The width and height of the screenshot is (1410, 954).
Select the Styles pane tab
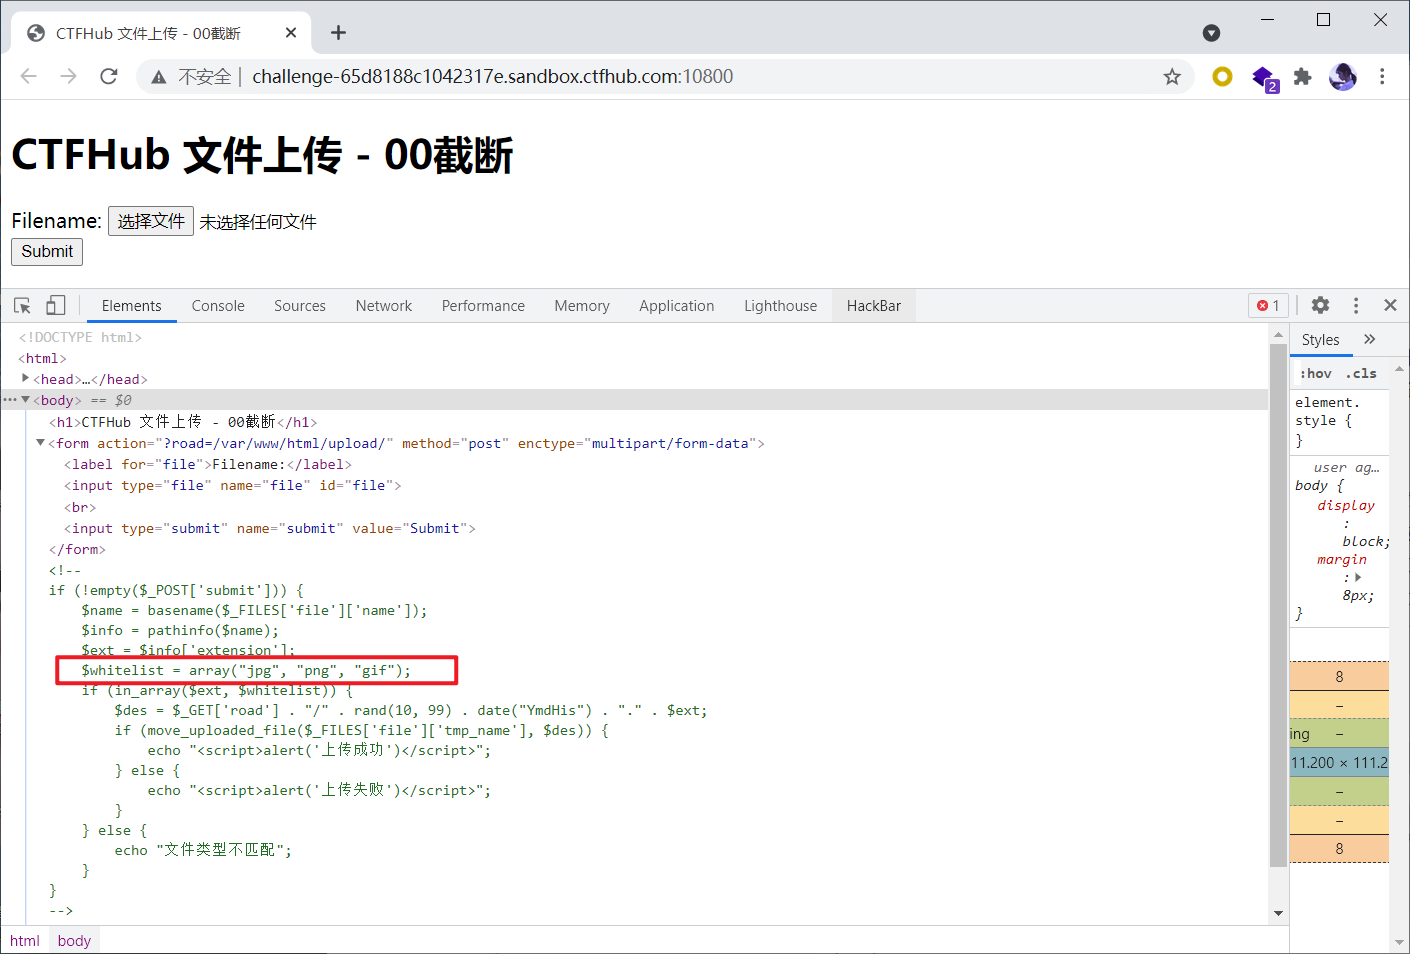click(x=1320, y=340)
